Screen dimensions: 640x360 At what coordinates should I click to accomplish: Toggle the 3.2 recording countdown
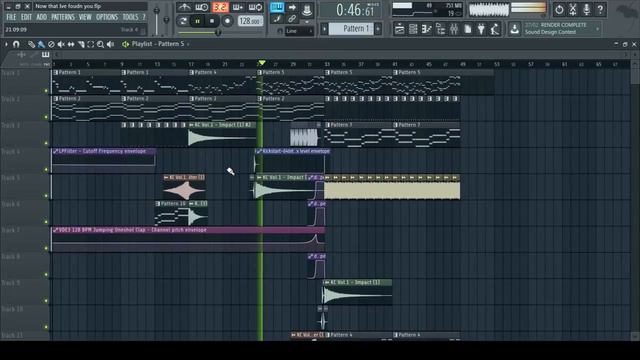coord(220,7)
